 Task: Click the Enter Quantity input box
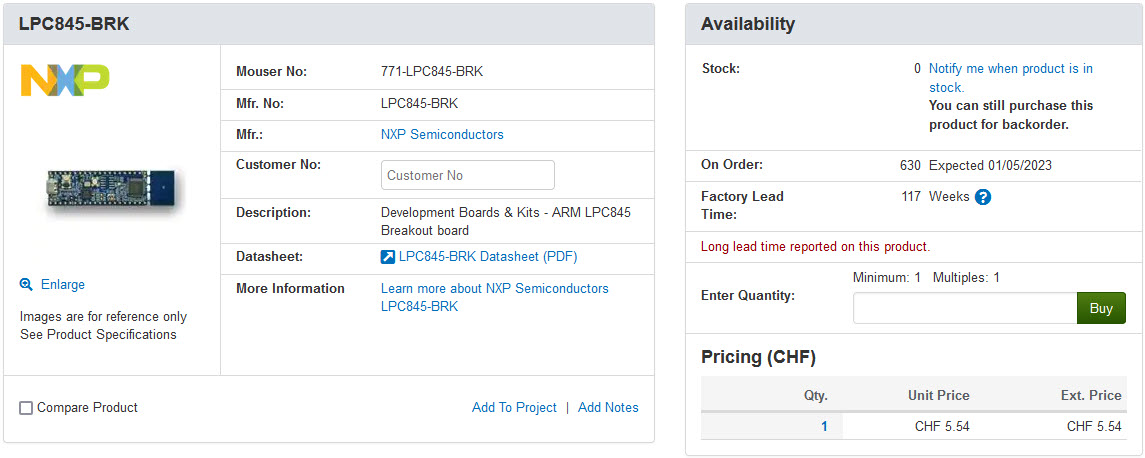click(964, 308)
